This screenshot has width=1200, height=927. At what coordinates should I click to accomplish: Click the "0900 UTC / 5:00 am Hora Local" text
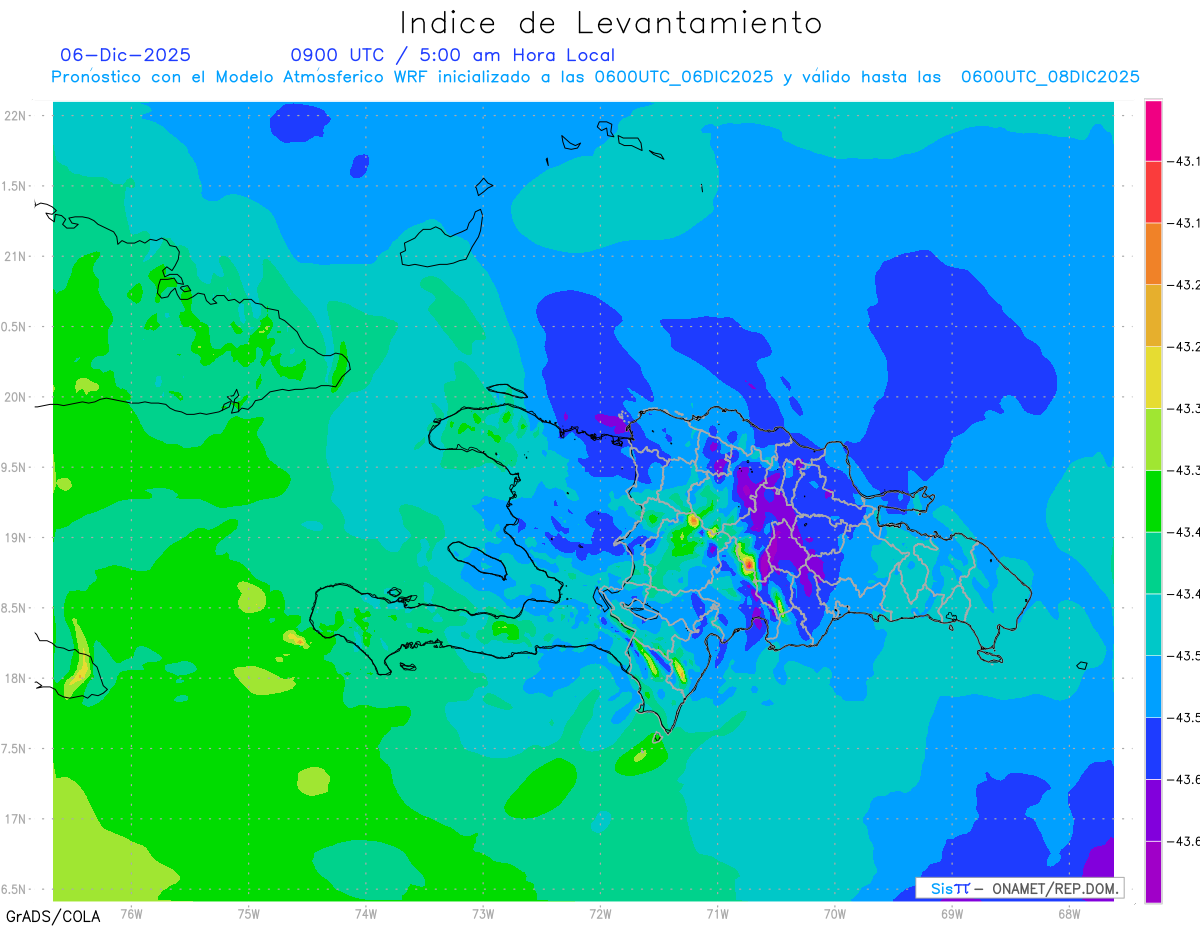(453, 55)
